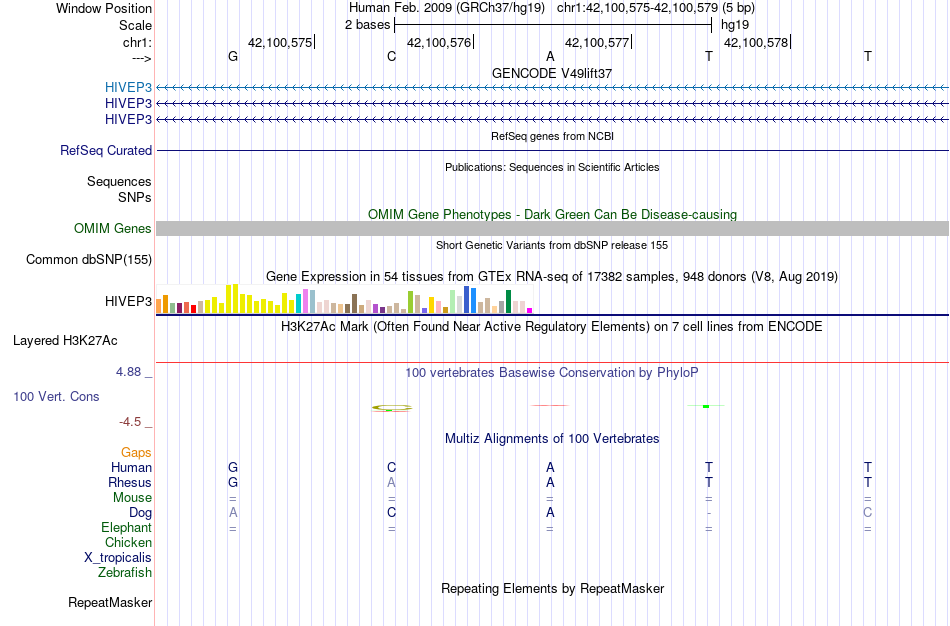The width and height of the screenshot is (950, 626).
Task: Open Publications: Sequences in Scientific Articles title
Action: 552,167
